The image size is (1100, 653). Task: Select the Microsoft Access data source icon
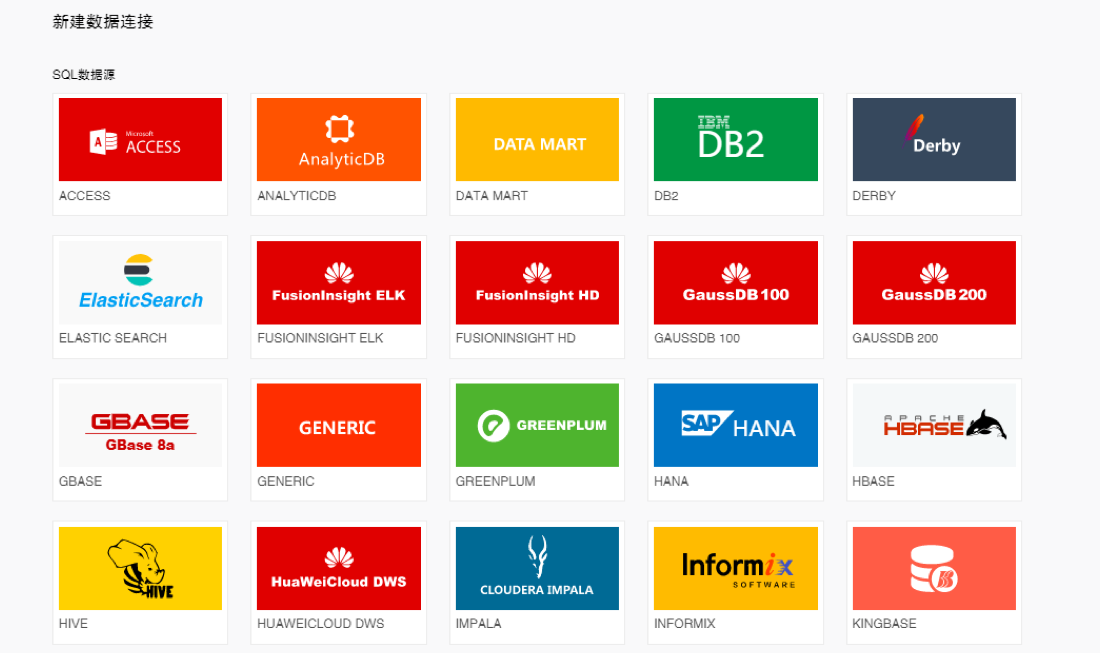coord(140,140)
